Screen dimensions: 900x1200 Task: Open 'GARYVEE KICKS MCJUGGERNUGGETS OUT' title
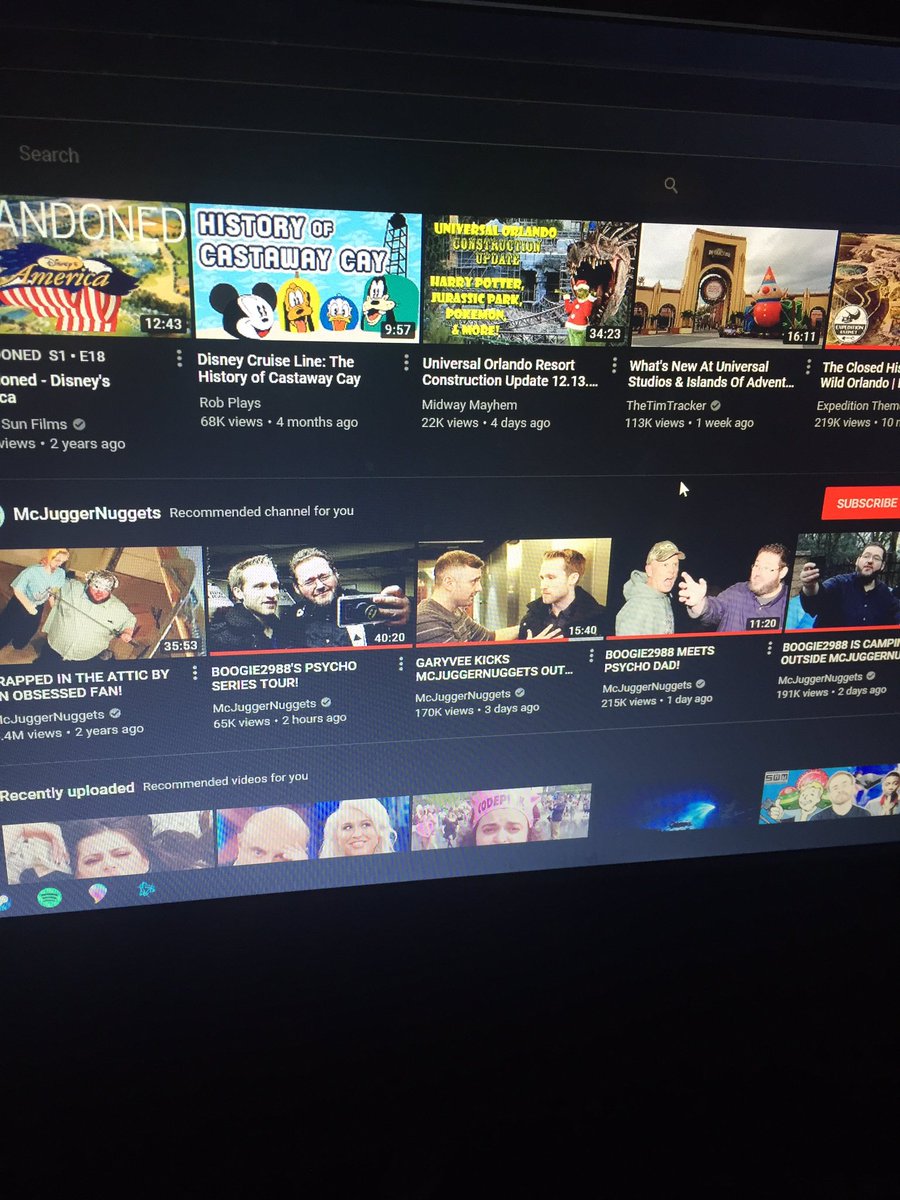(x=494, y=666)
